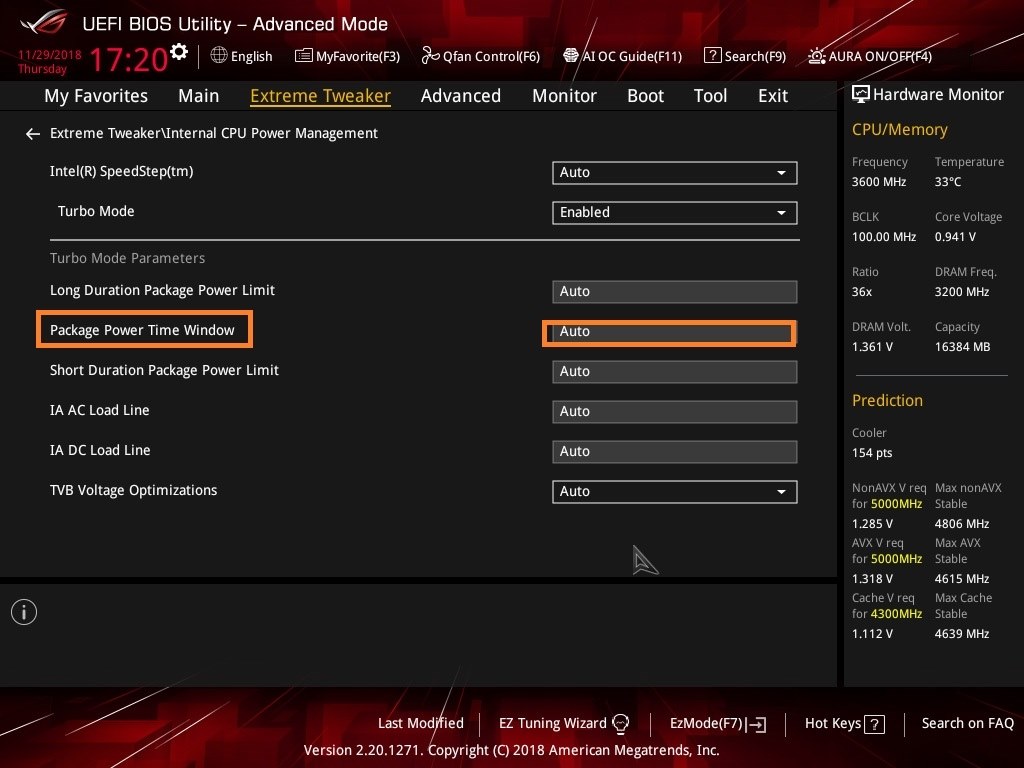
Task: Open the Tool tab
Action: (x=711, y=96)
